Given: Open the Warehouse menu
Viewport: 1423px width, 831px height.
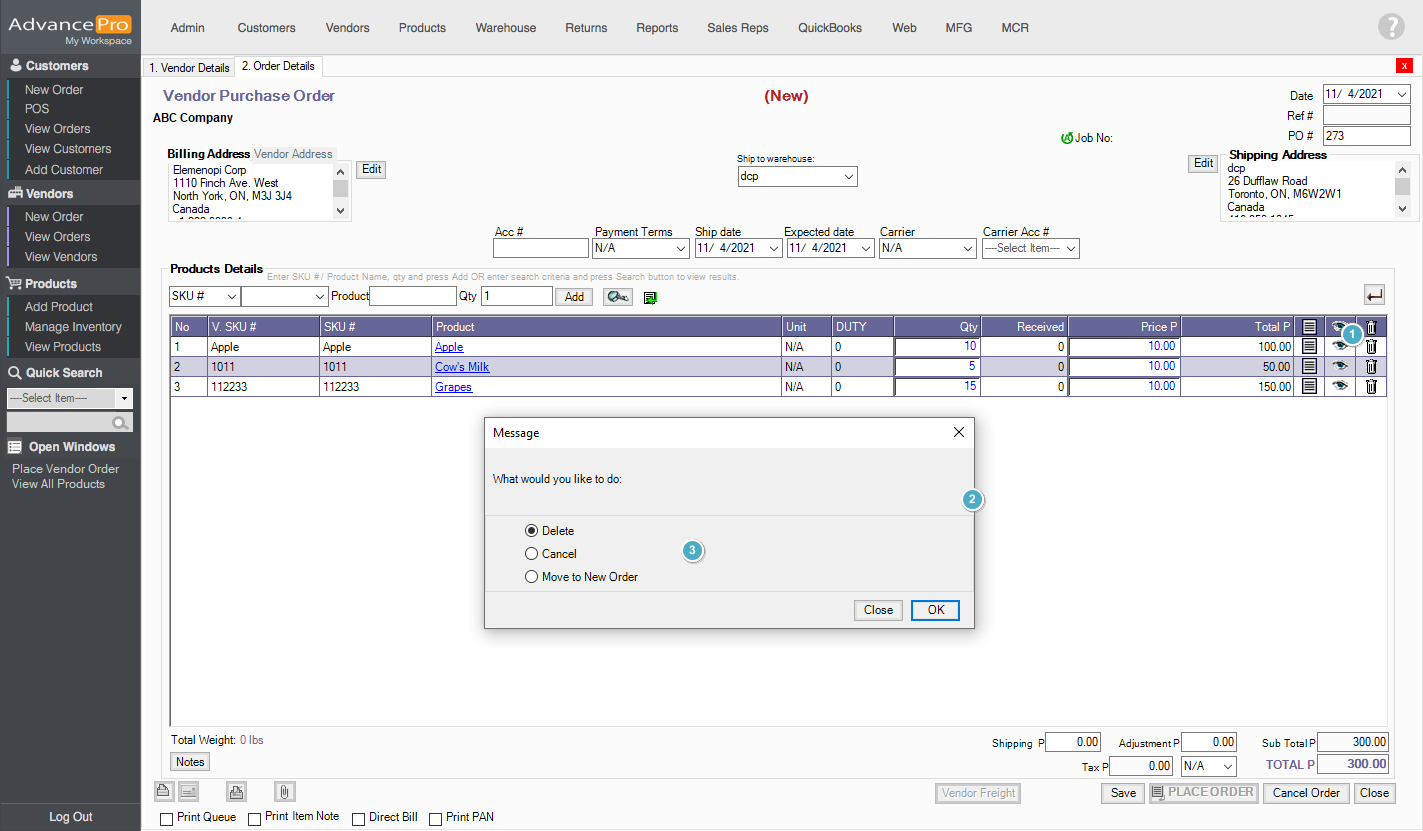Looking at the screenshot, I should pos(505,28).
